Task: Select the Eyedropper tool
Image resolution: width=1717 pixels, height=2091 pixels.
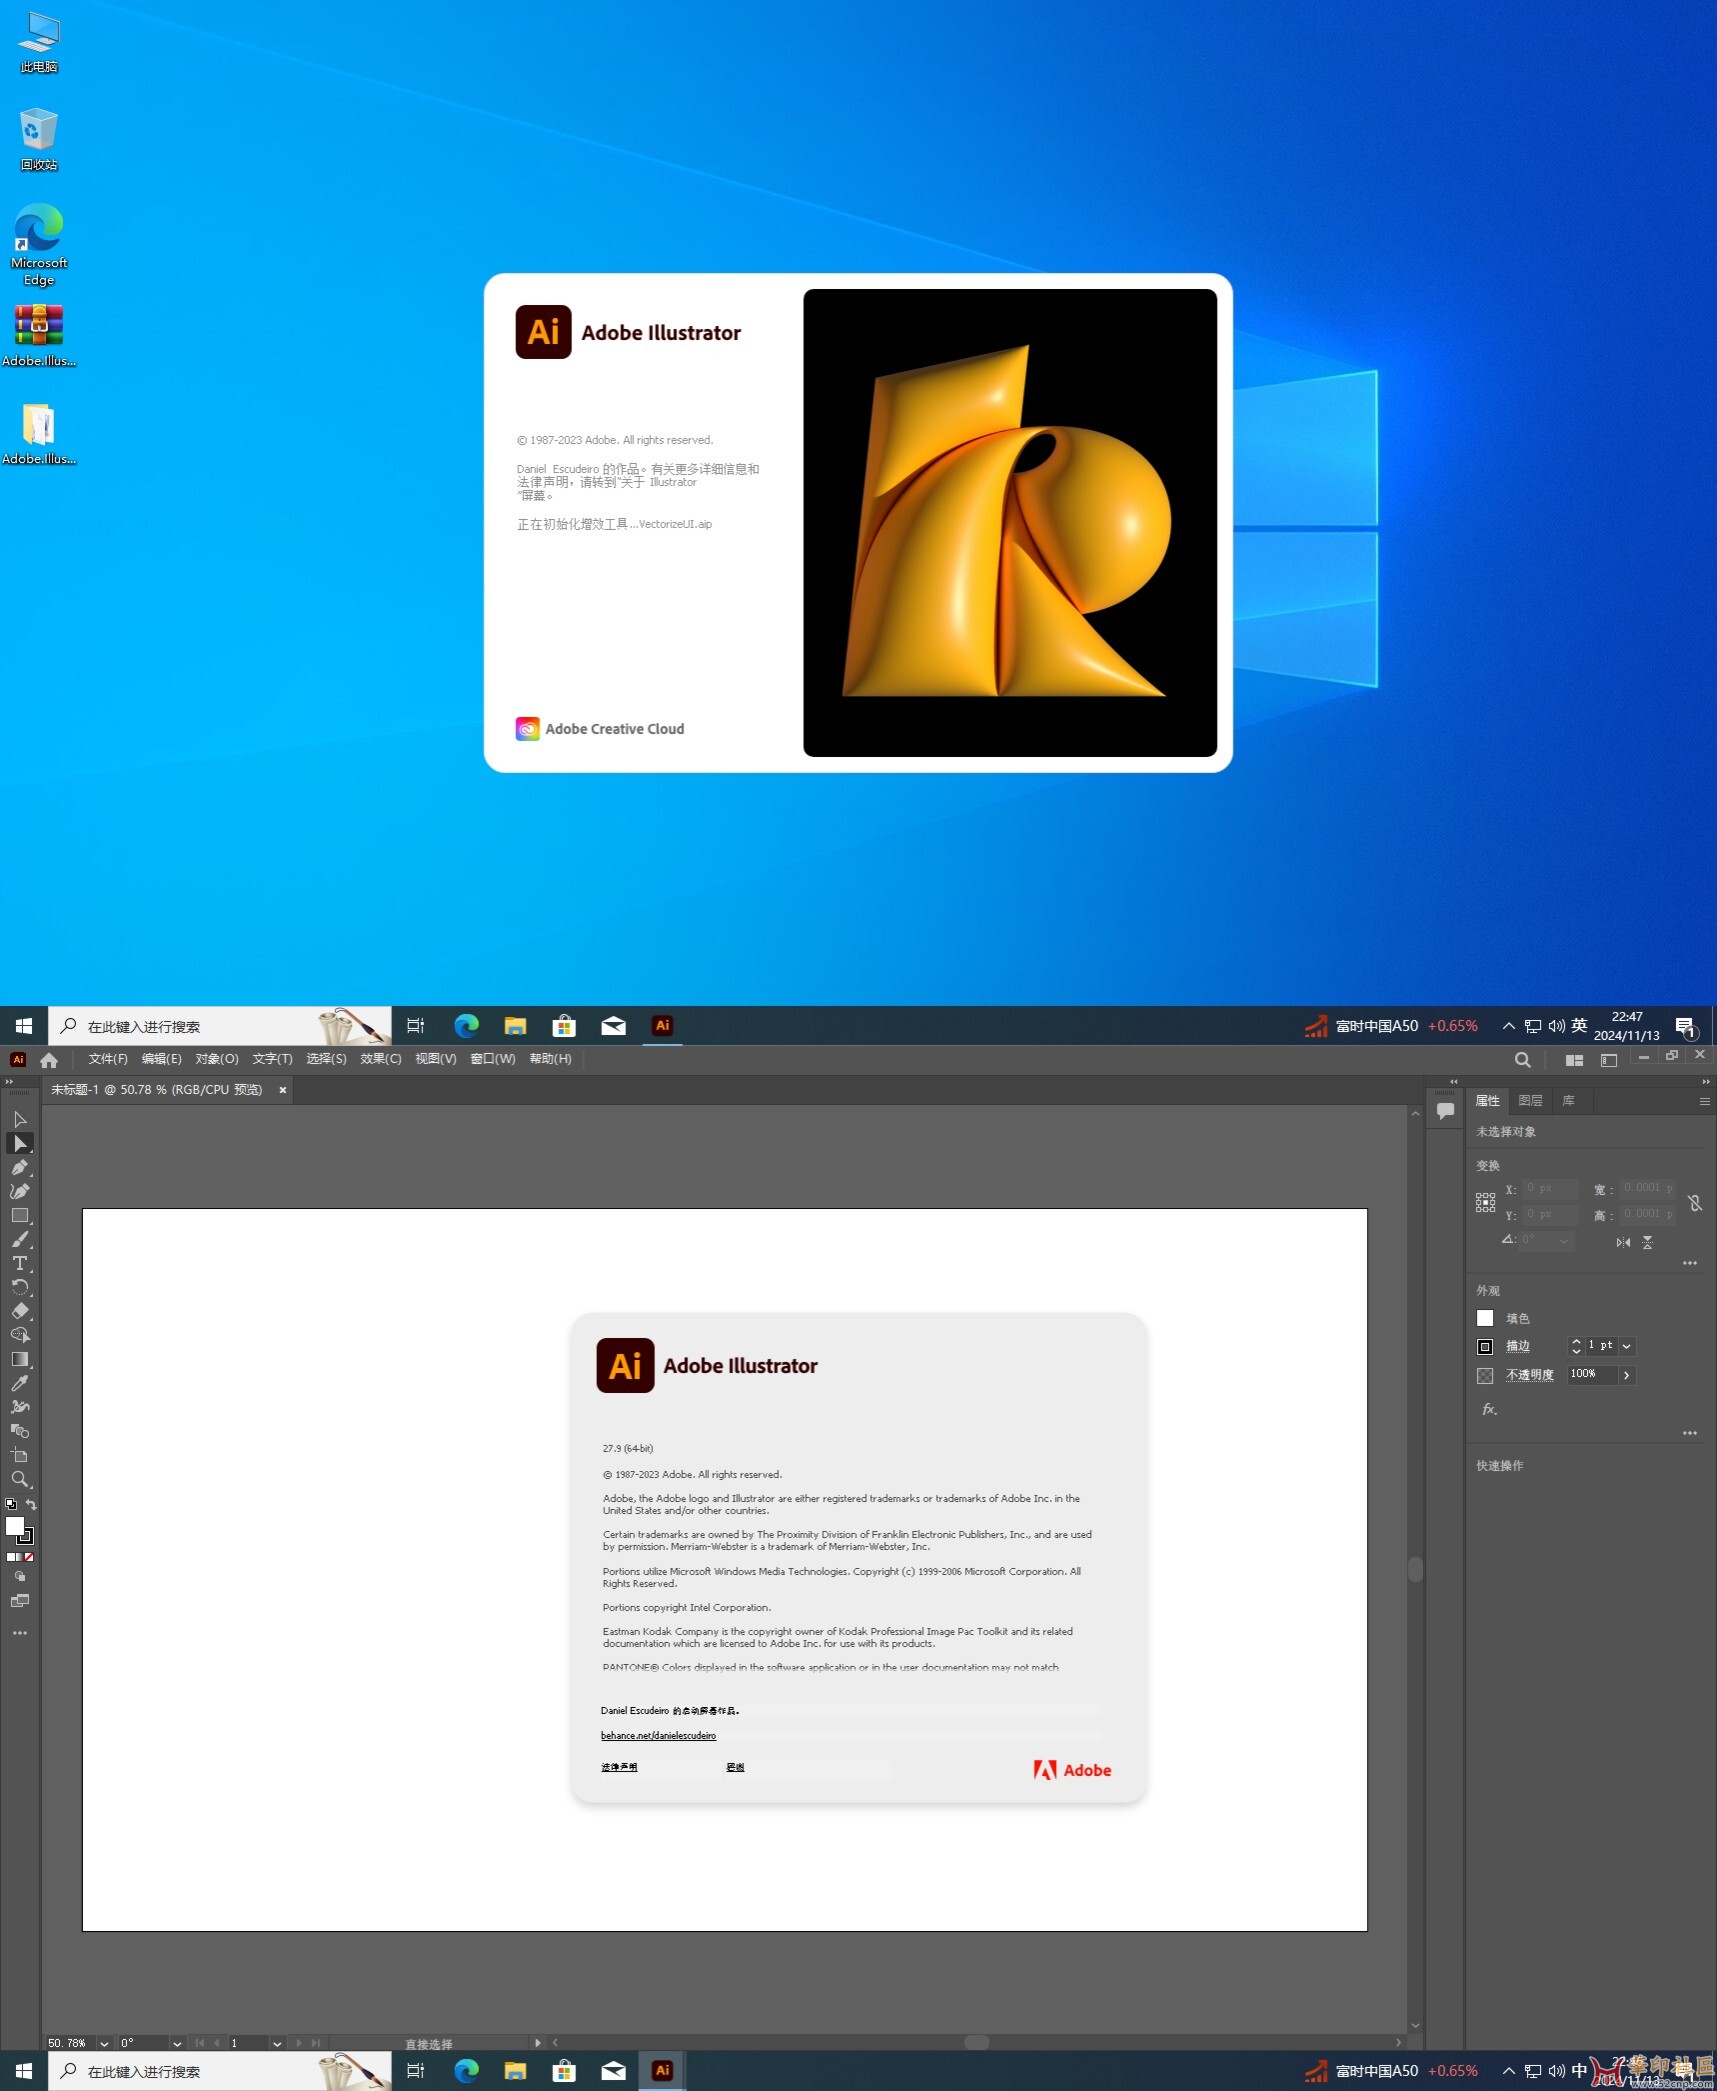Action: (20, 1383)
